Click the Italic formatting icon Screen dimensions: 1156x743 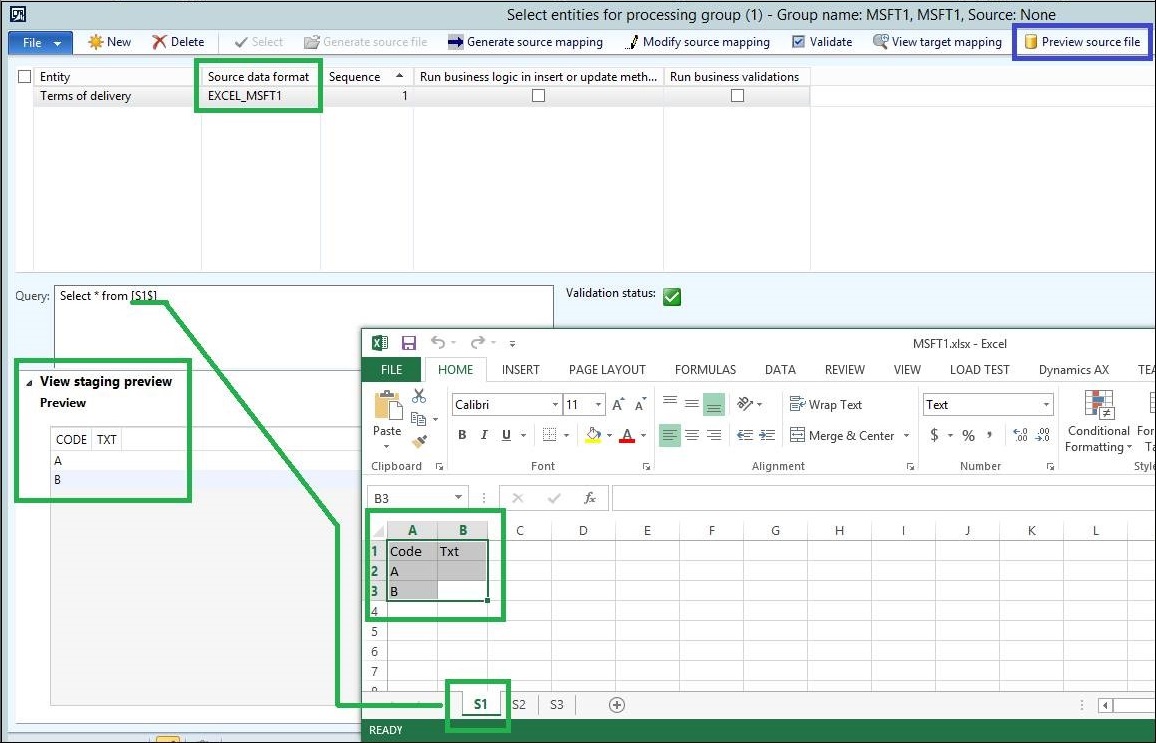click(x=485, y=435)
